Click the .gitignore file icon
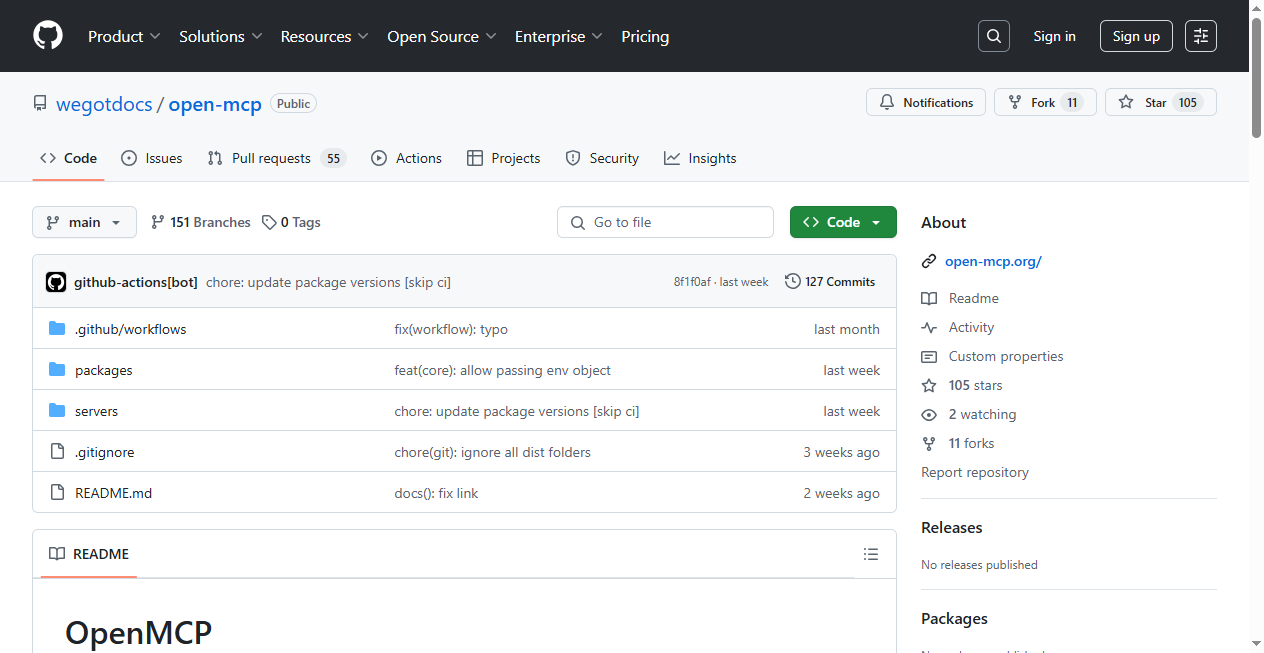 click(x=57, y=452)
